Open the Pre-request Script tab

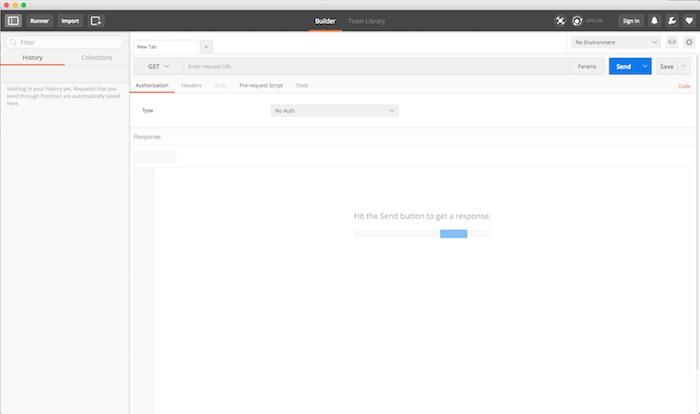pos(261,85)
